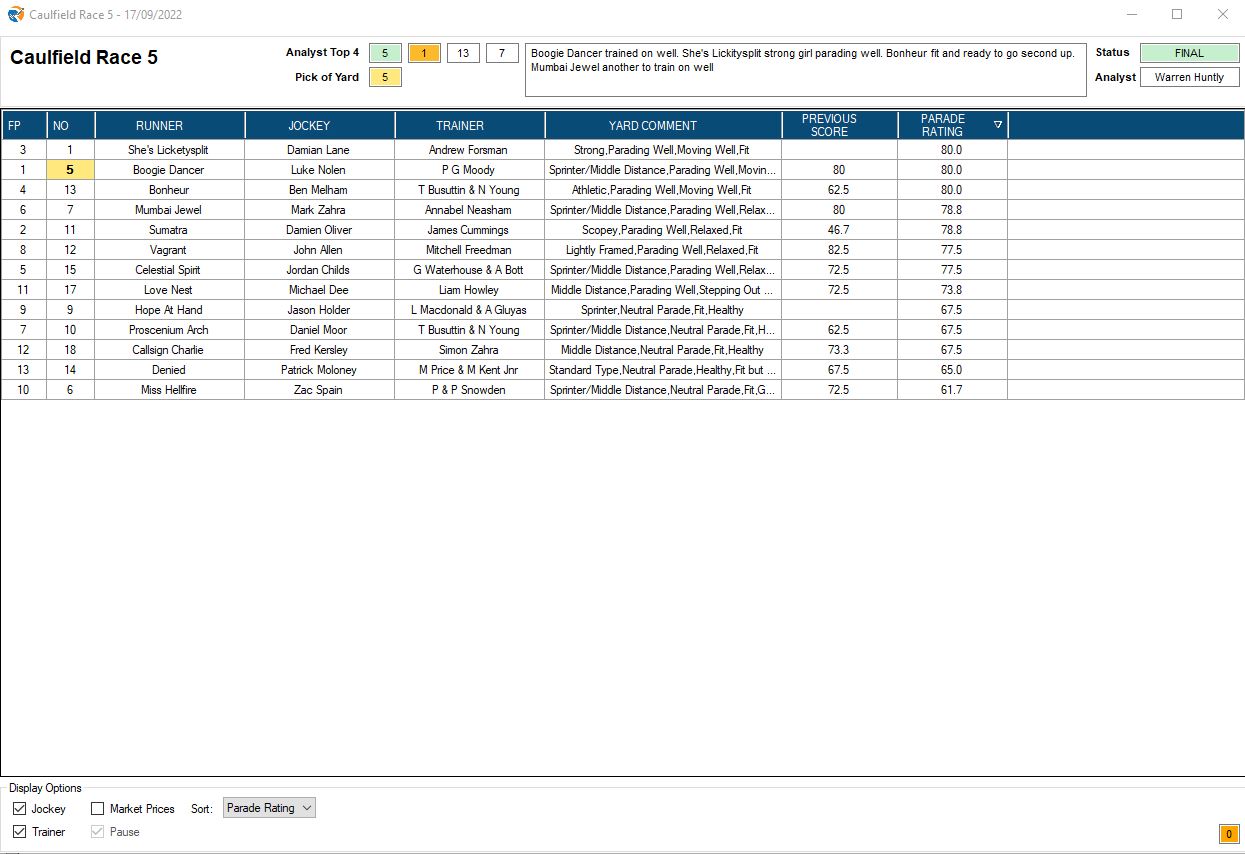Image resolution: width=1245 pixels, height=854 pixels.
Task: Select runner Sumatra
Action: [x=169, y=230]
